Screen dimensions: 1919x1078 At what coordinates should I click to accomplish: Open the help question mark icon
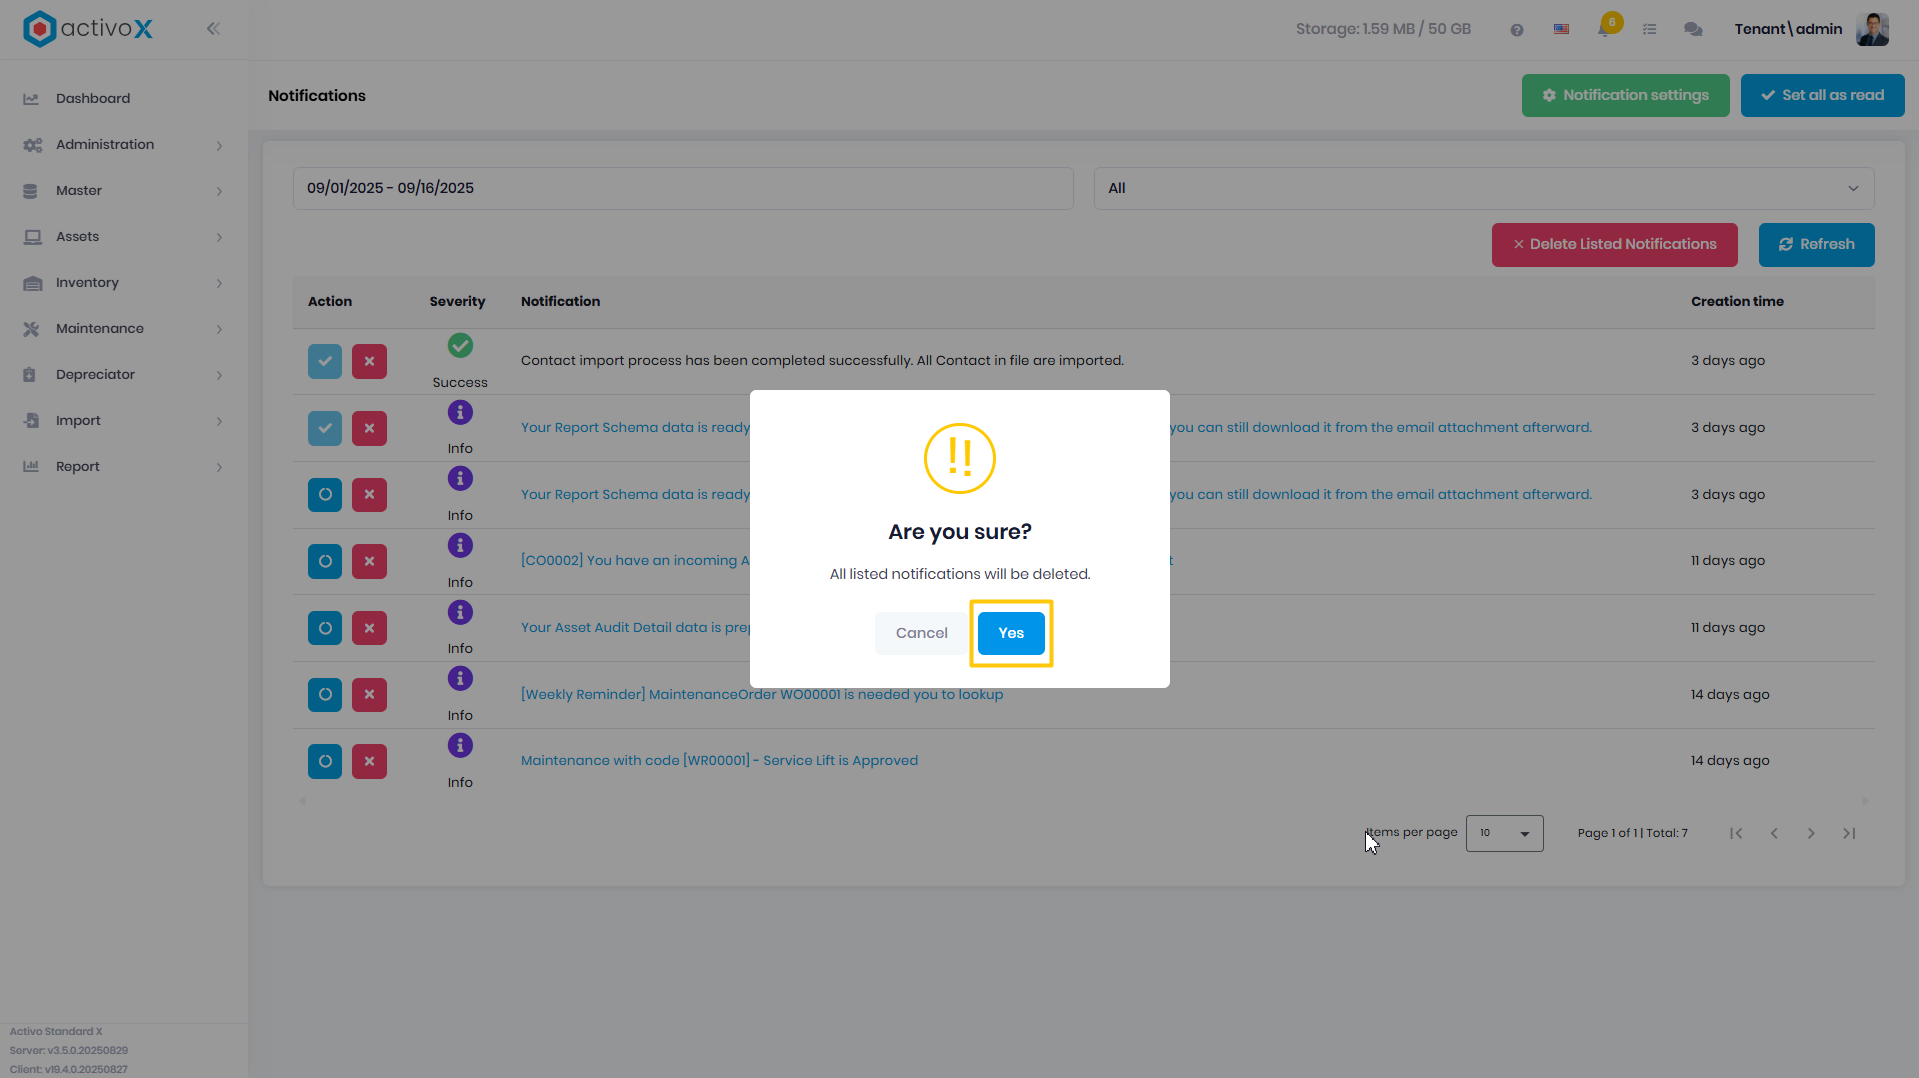(1517, 30)
